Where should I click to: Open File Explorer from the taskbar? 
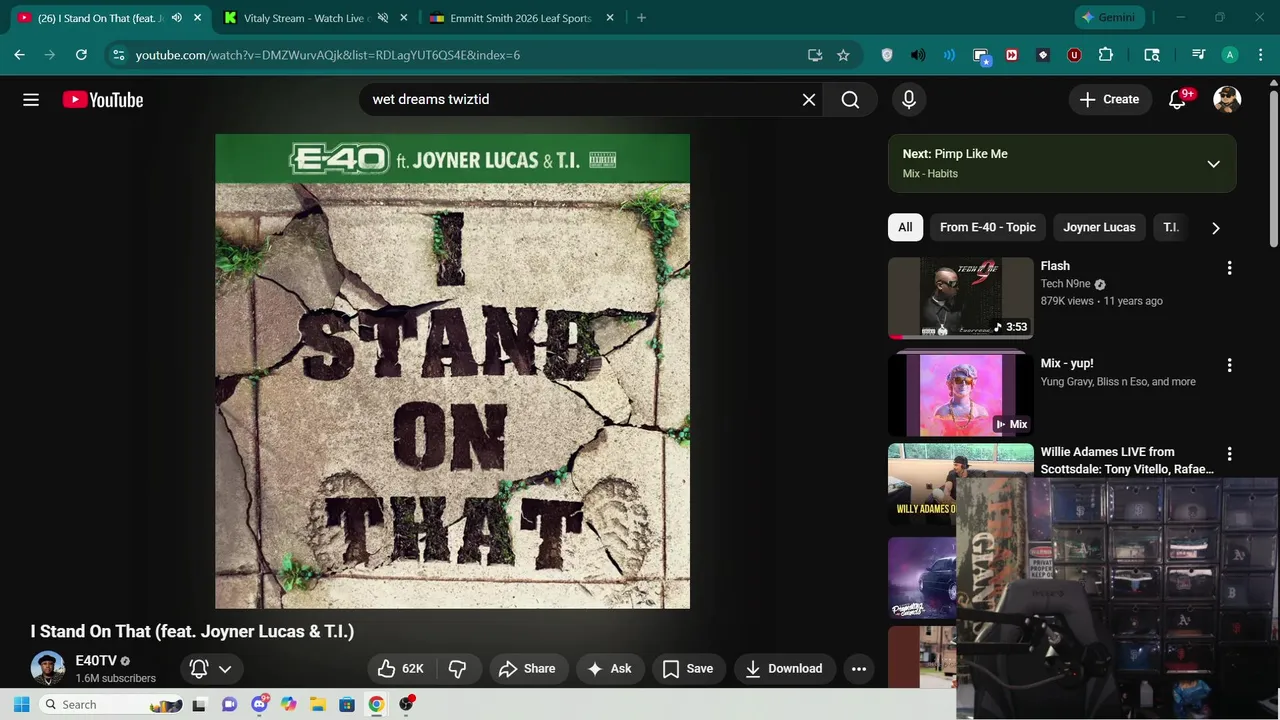318,704
